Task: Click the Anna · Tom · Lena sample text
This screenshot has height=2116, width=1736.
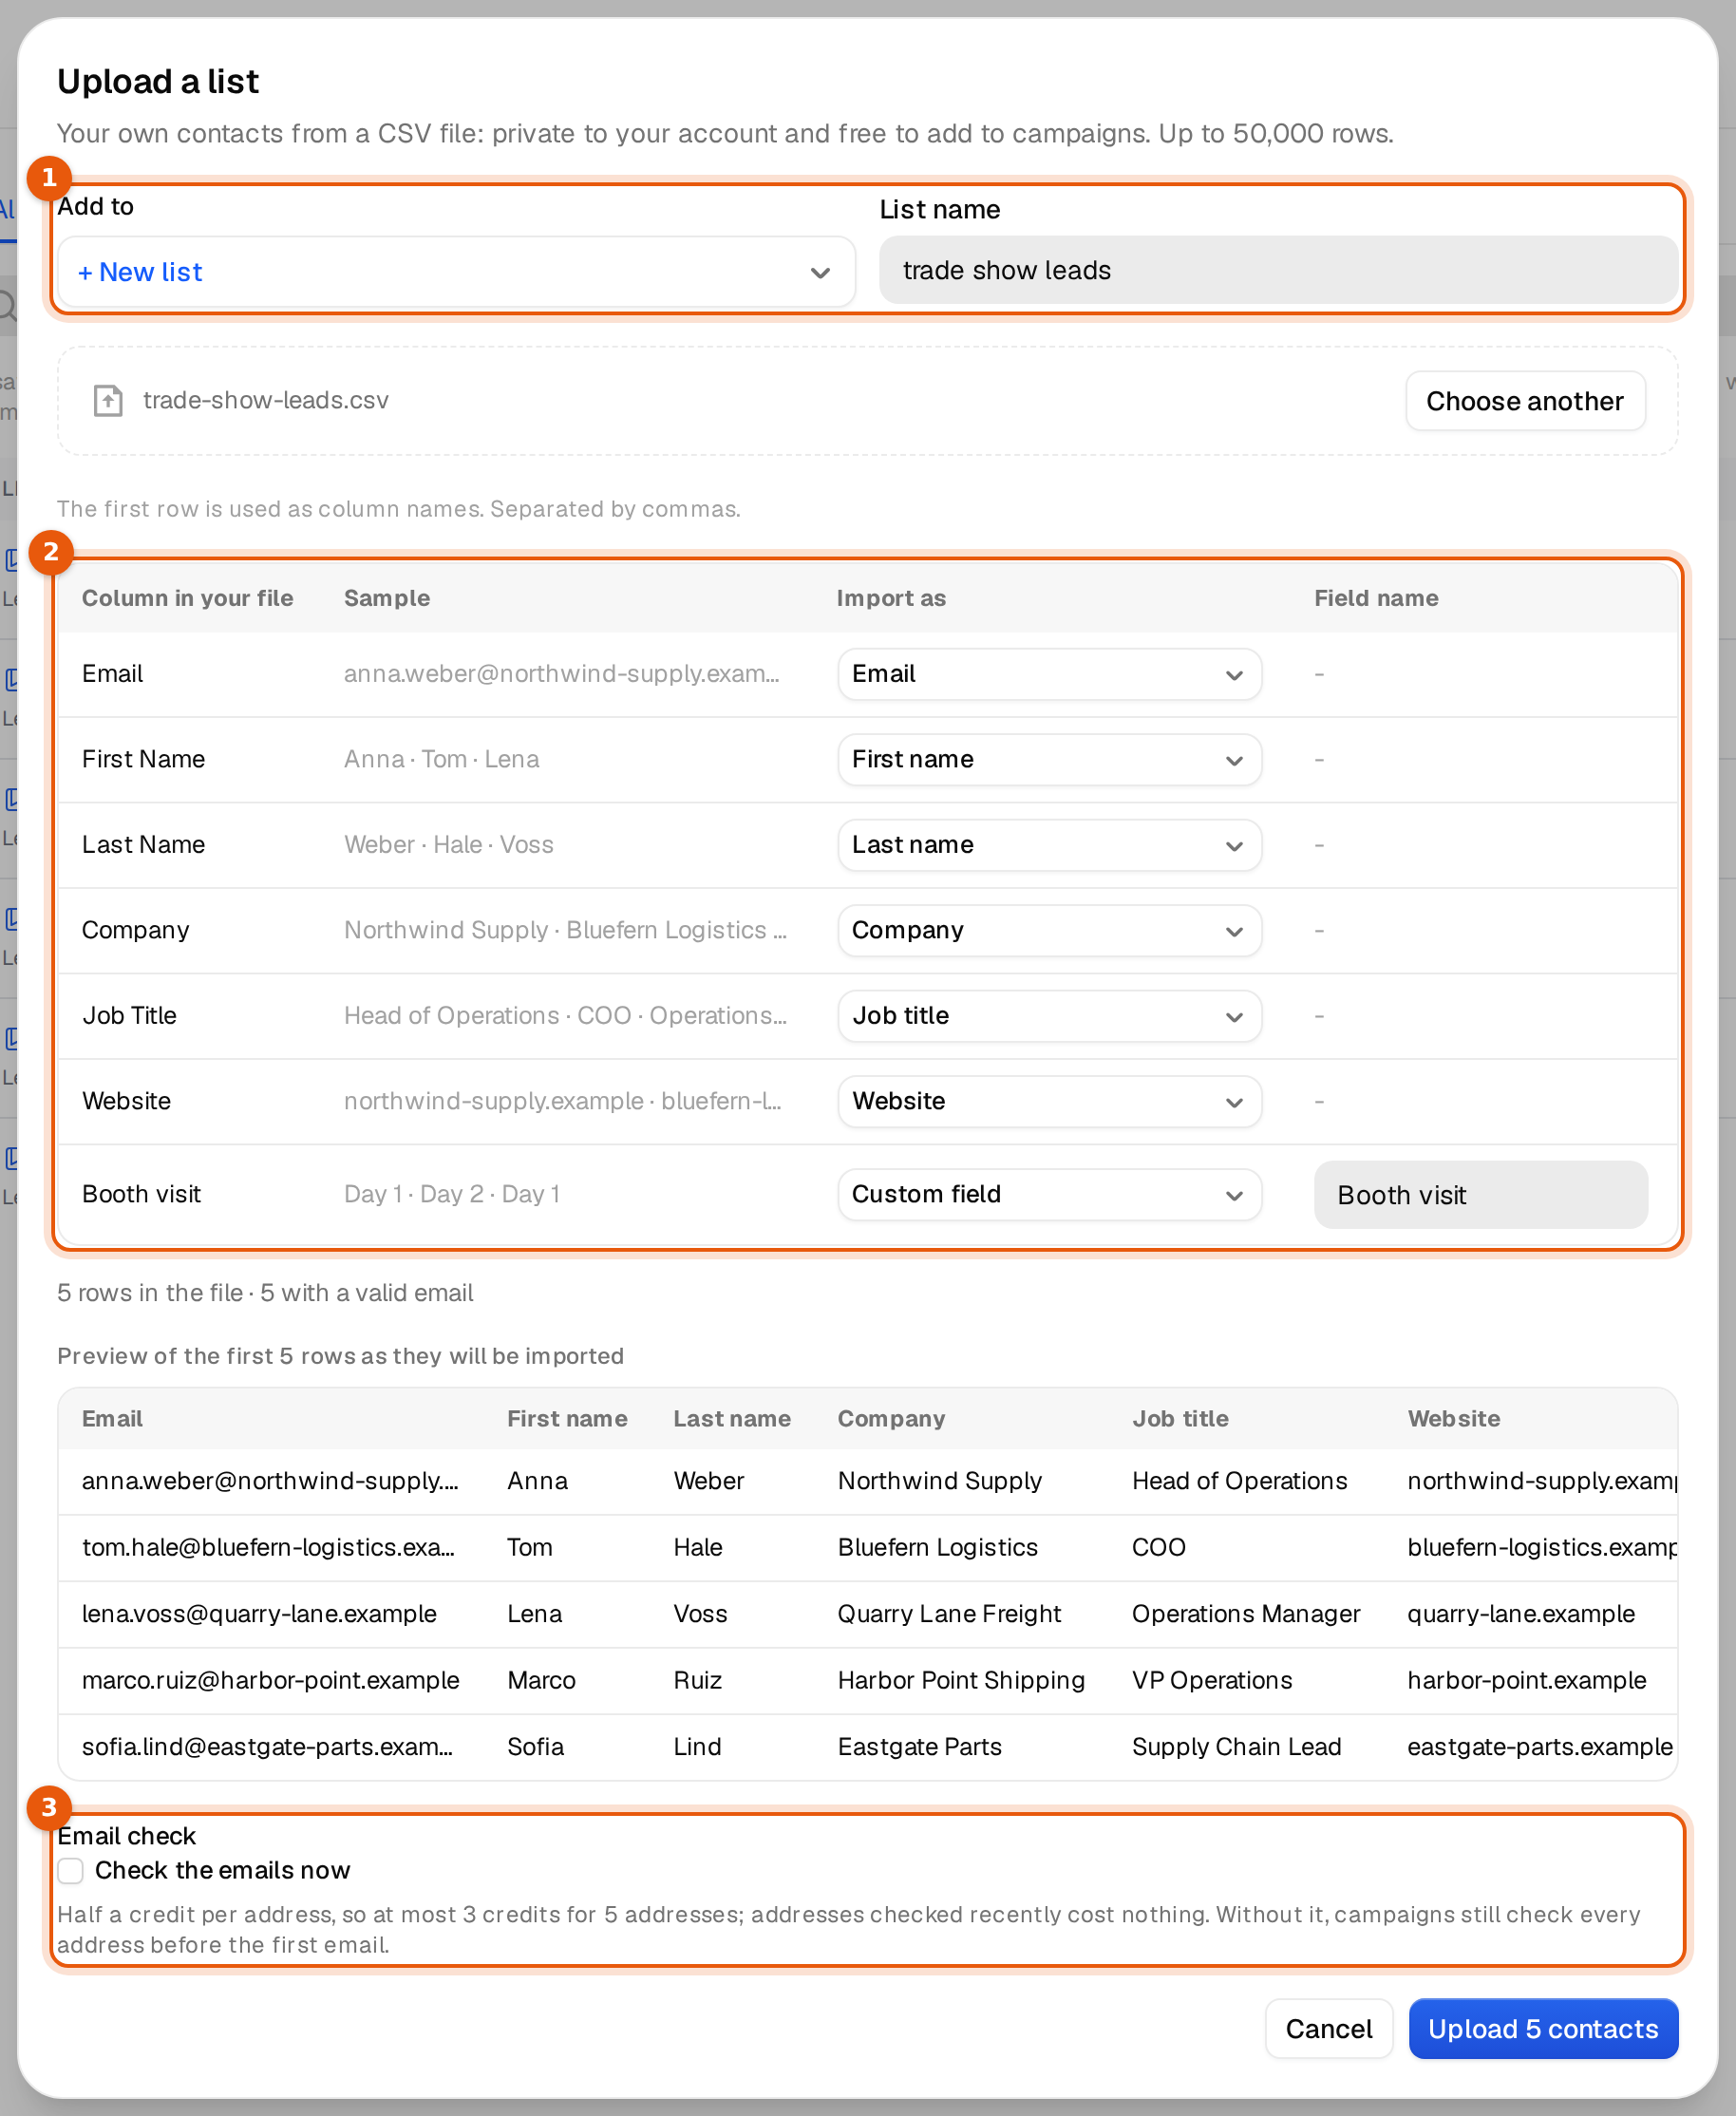Action: tap(441, 759)
